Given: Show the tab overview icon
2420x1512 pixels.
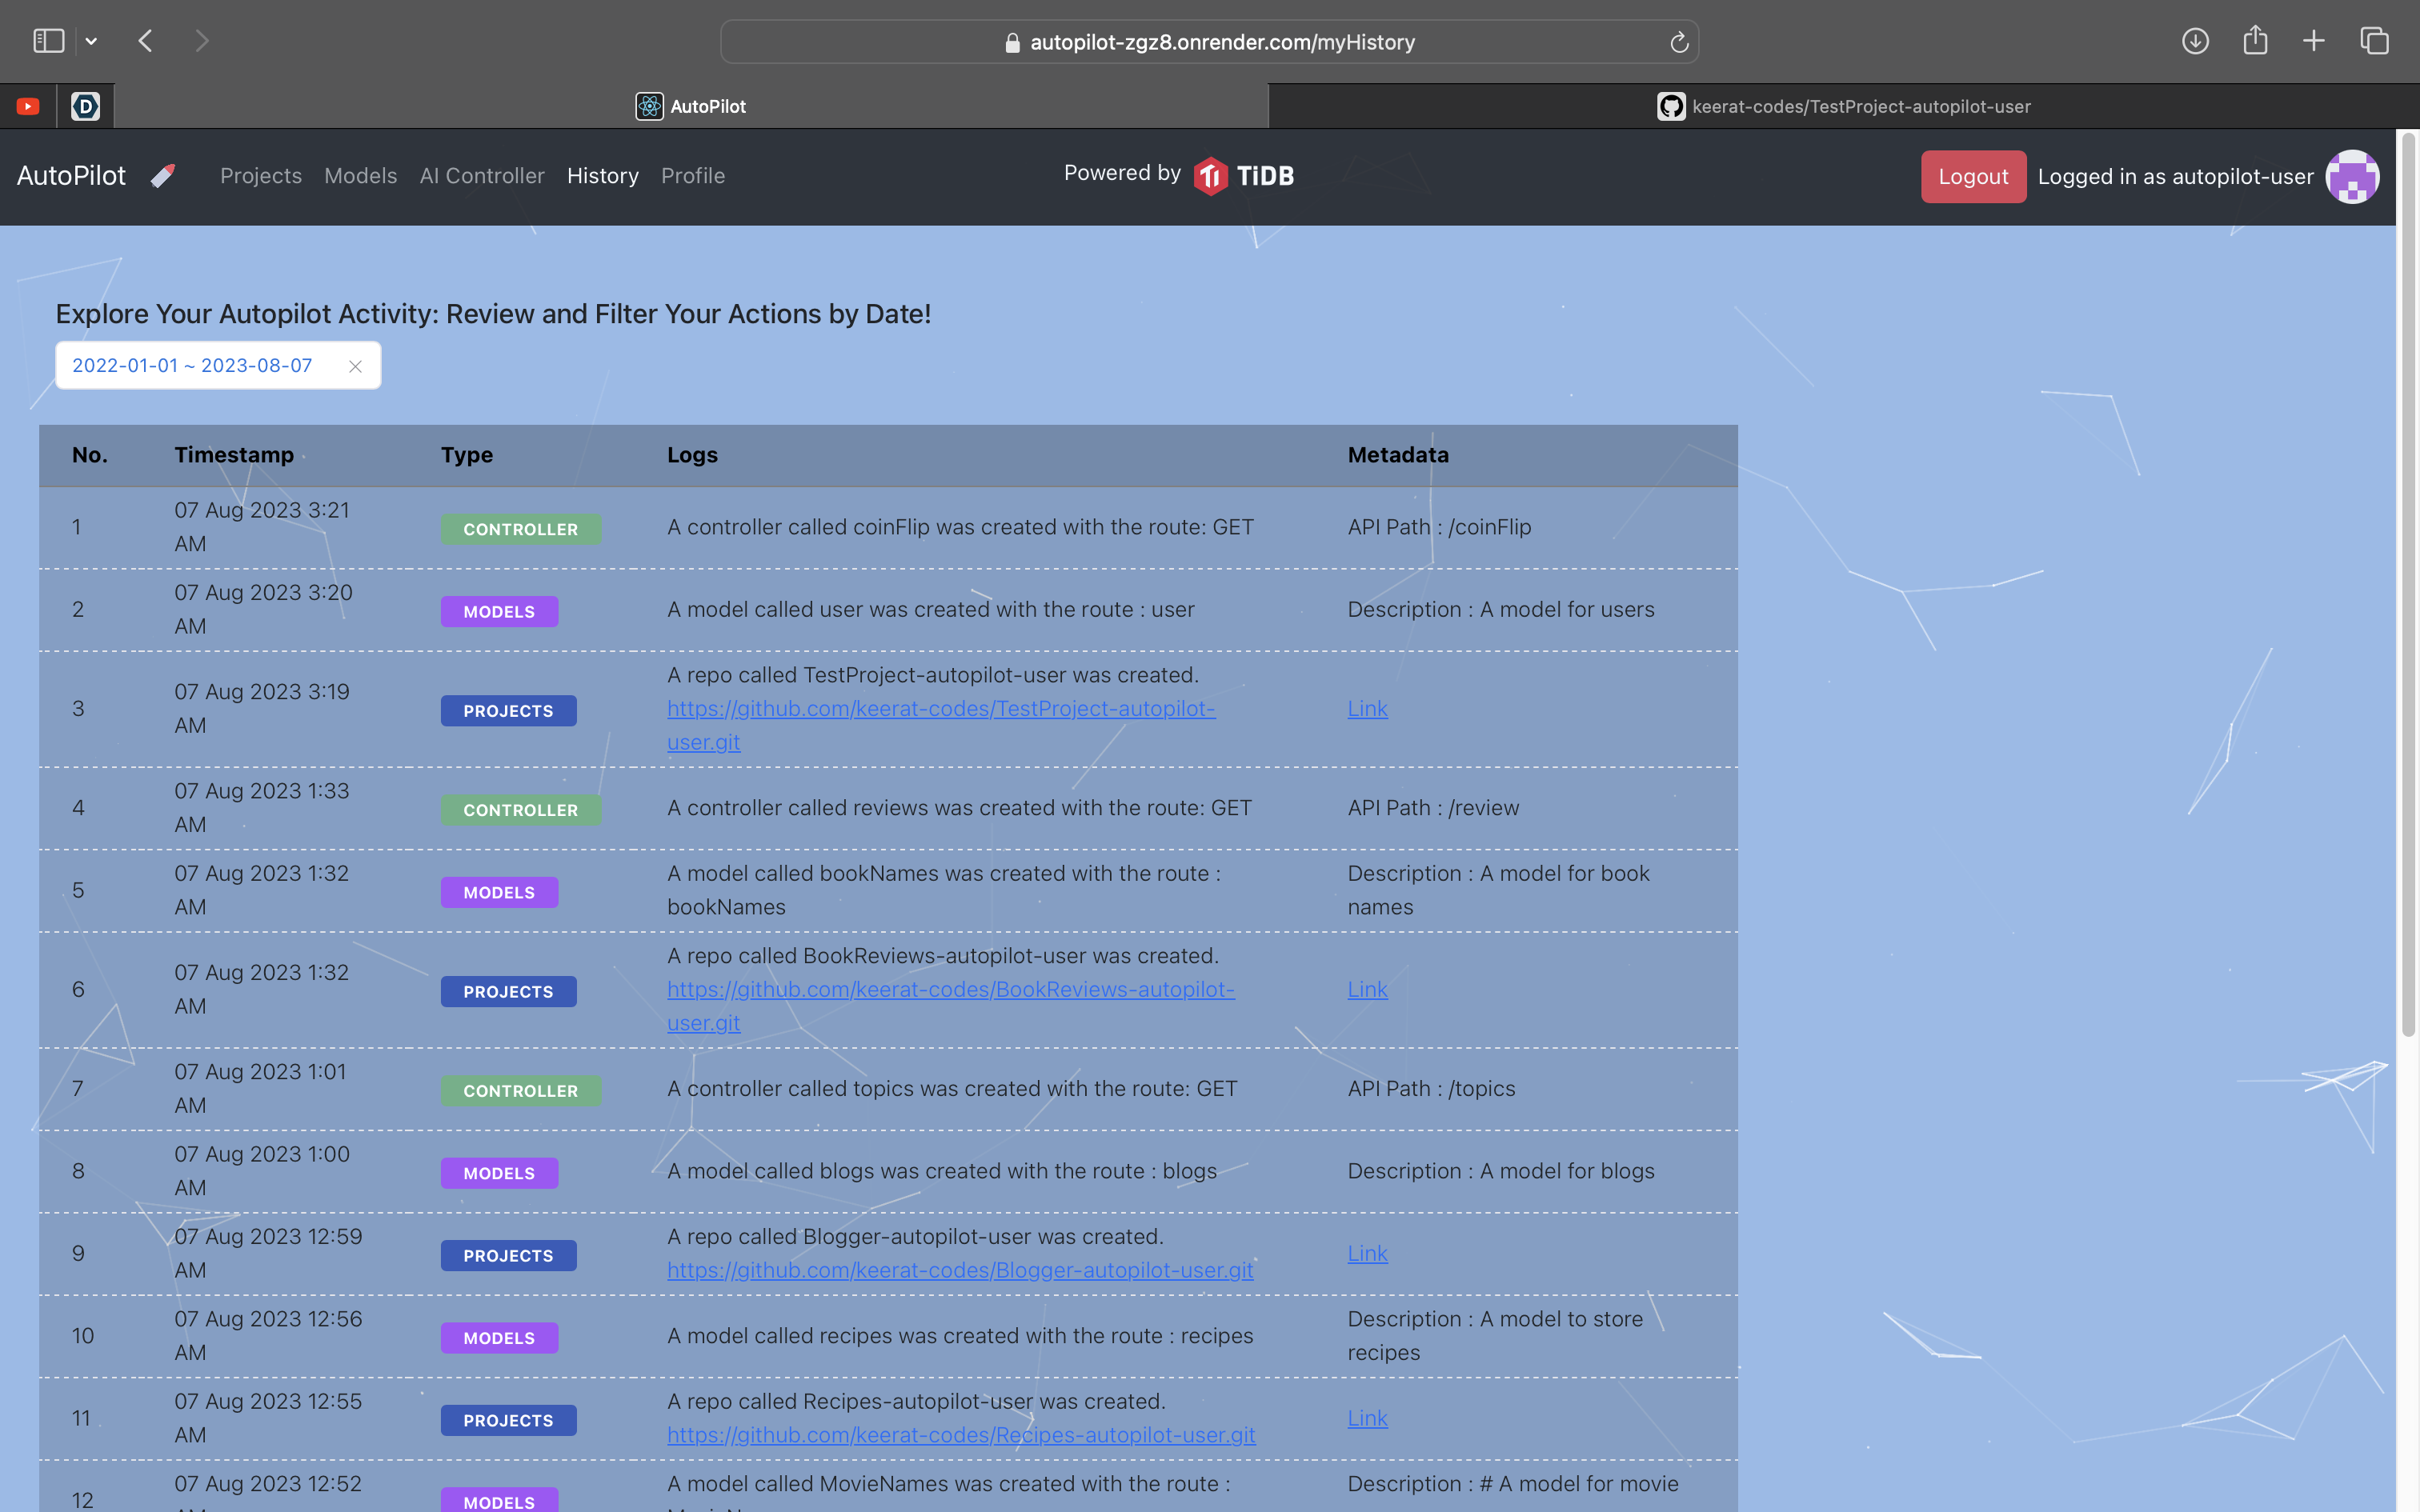Looking at the screenshot, I should tap(2374, 41).
